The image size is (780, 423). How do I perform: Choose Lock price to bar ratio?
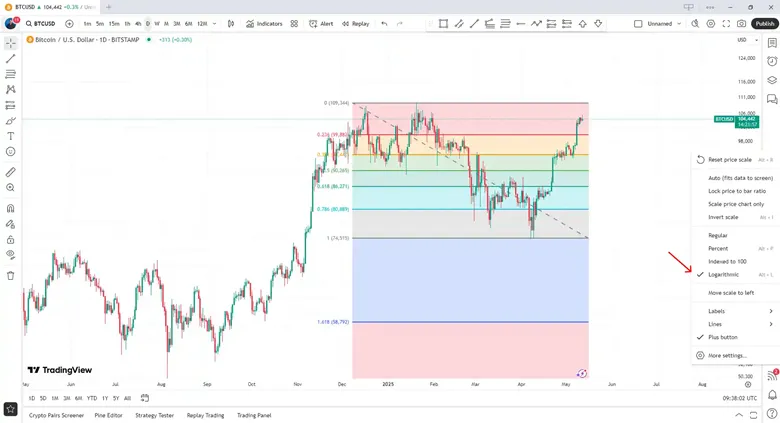coord(735,191)
